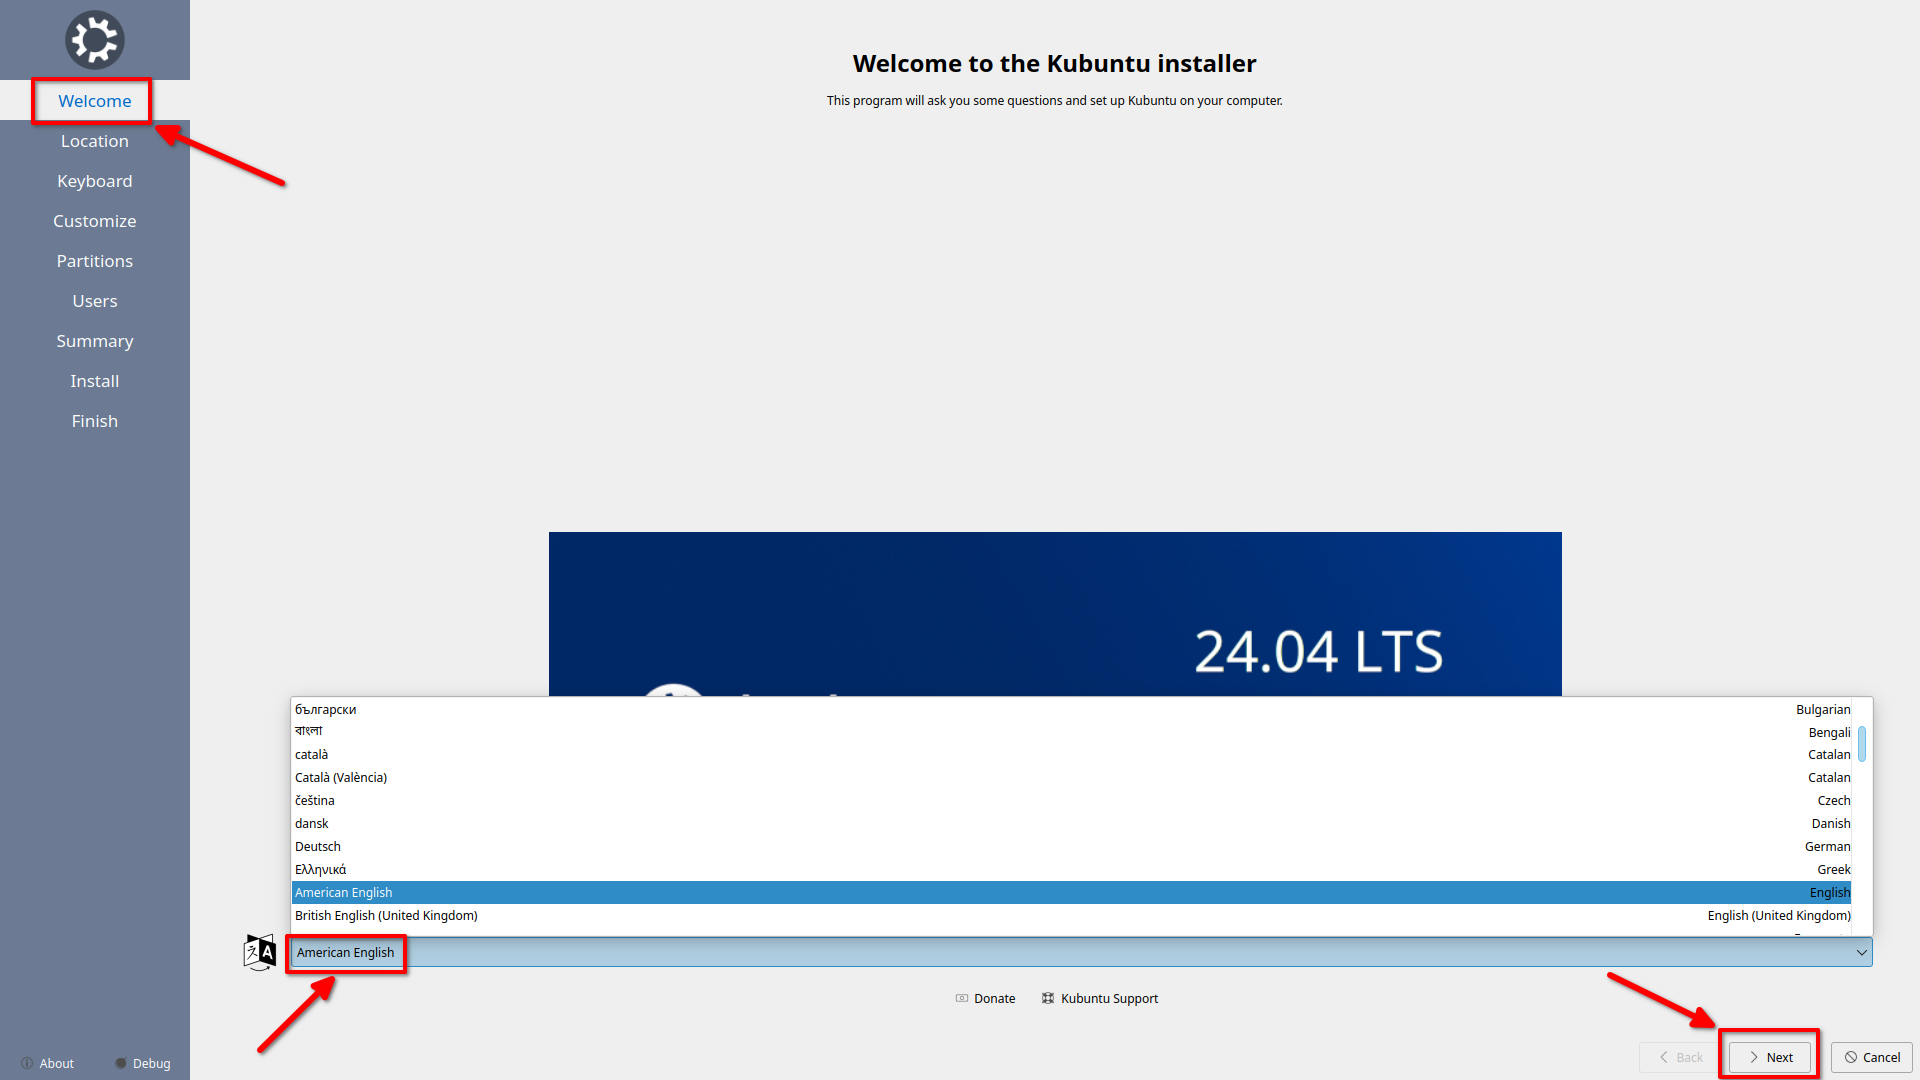Screen dimensions: 1920x1080
Task: Select the Users step in sidebar
Action: [94, 301]
